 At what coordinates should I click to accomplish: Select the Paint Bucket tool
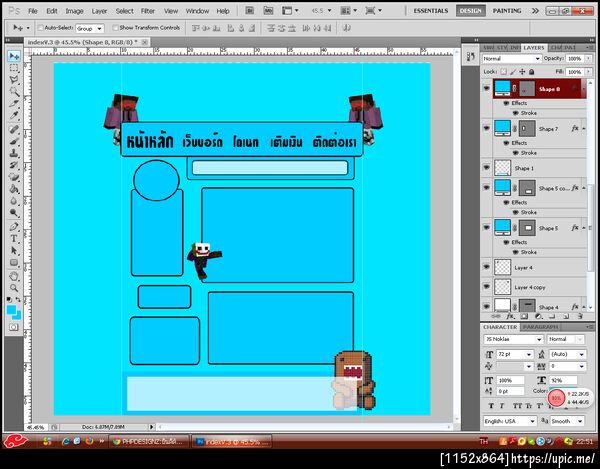(x=14, y=189)
